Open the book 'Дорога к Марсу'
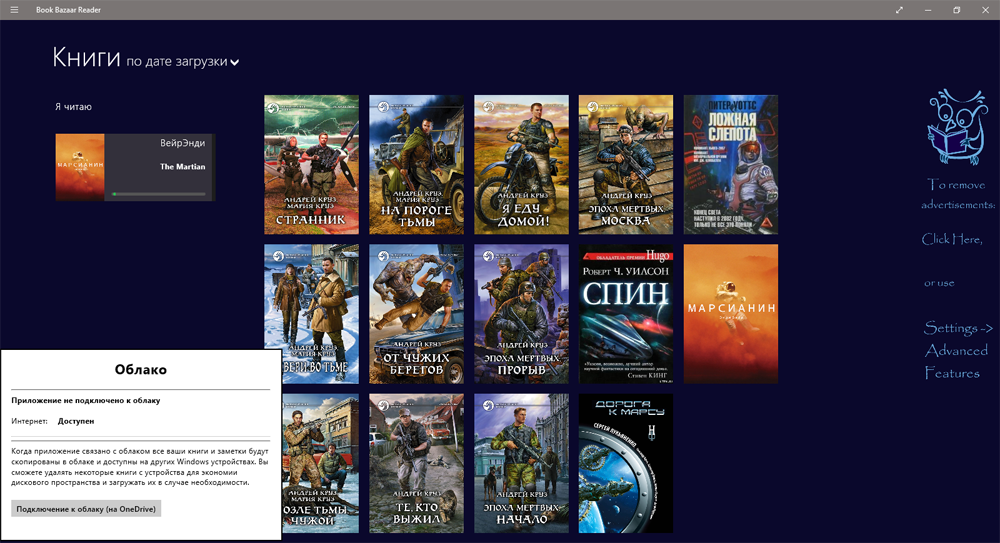The width and height of the screenshot is (1000, 543). [x=626, y=463]
